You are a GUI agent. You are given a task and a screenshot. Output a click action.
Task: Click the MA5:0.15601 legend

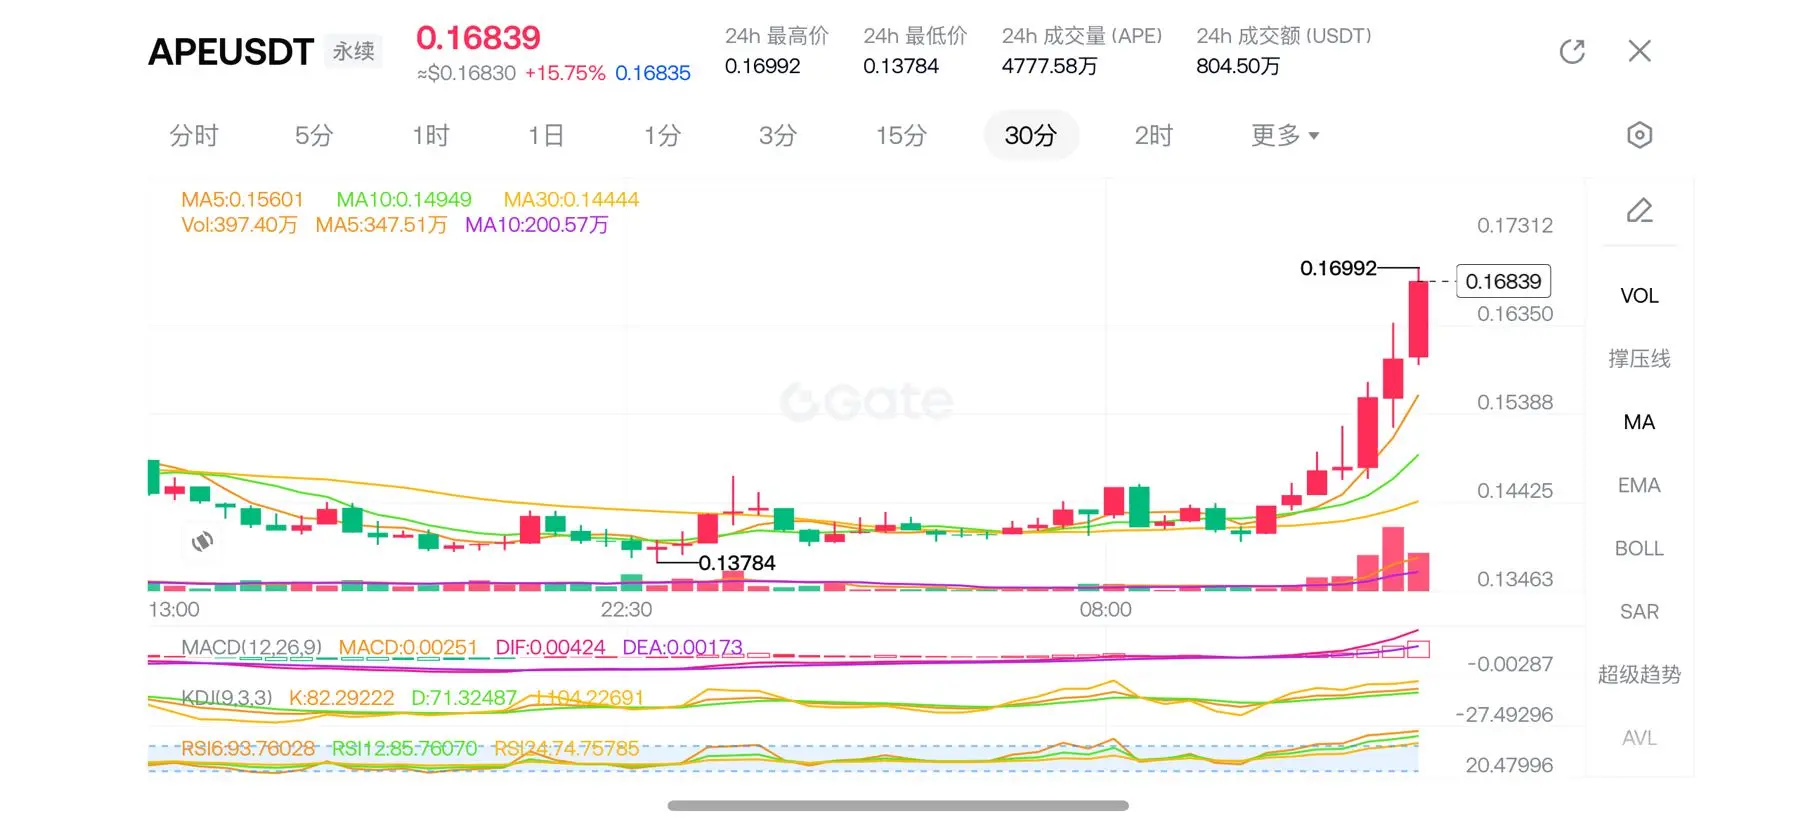coord(242,199)
